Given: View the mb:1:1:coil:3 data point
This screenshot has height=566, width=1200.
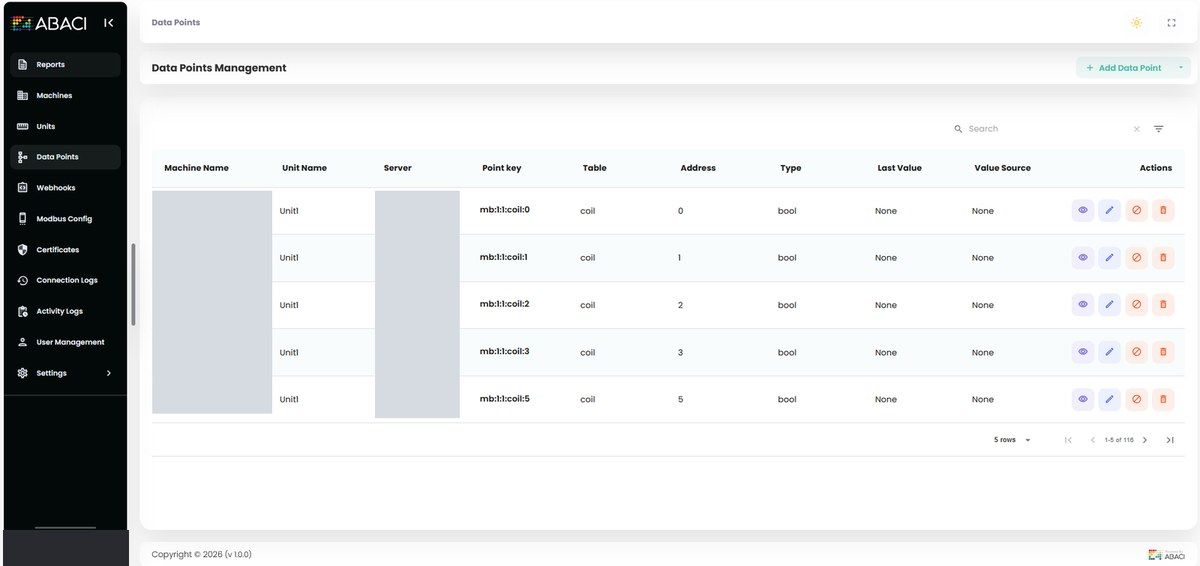Looking at the screenshot, I should point(1083,352).
